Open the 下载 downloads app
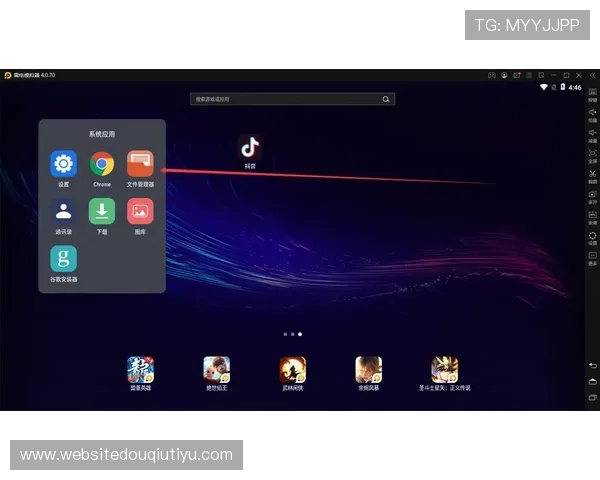The height and width of the screenshot is (480, 600). [102, 211]
